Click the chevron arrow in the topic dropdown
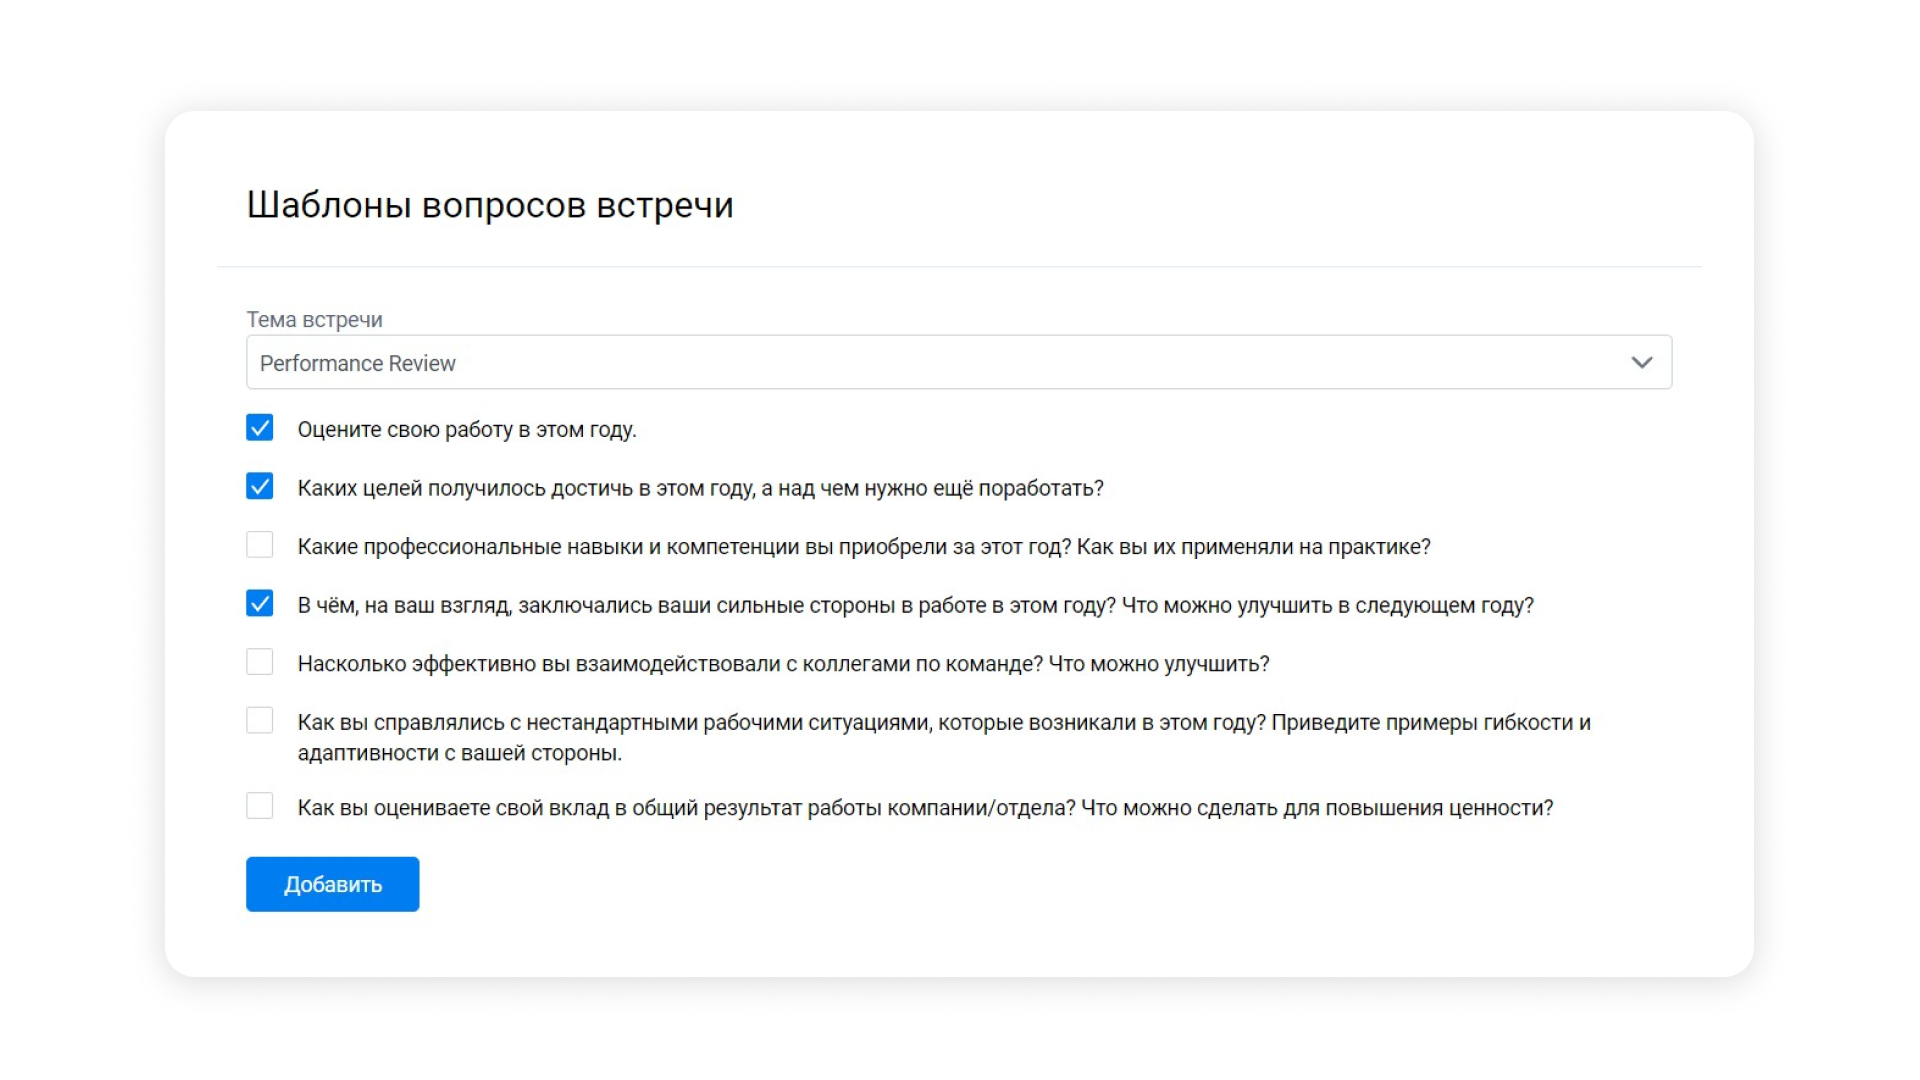The height and width of the screenshot is (1080, 1920). (x=1641, y=362)
